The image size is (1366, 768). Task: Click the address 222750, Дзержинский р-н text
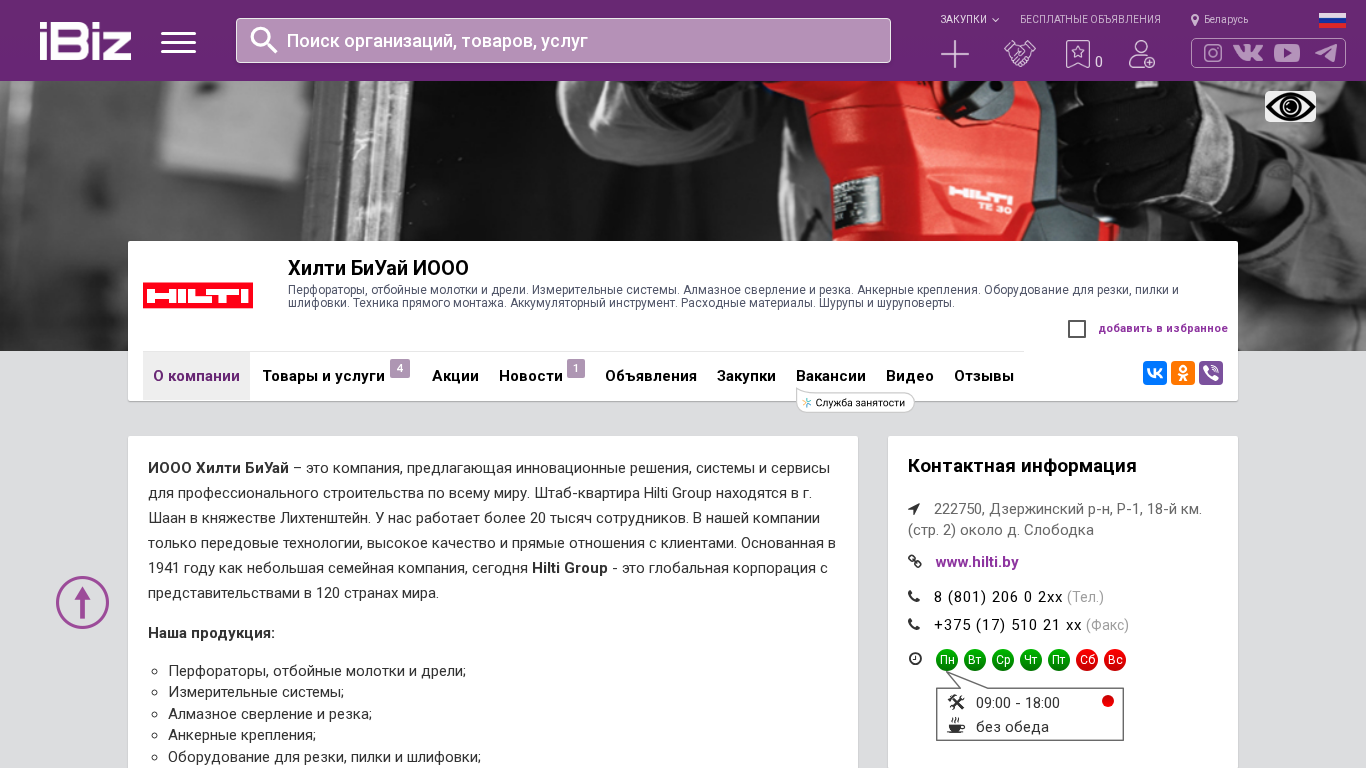point(1055,519)
